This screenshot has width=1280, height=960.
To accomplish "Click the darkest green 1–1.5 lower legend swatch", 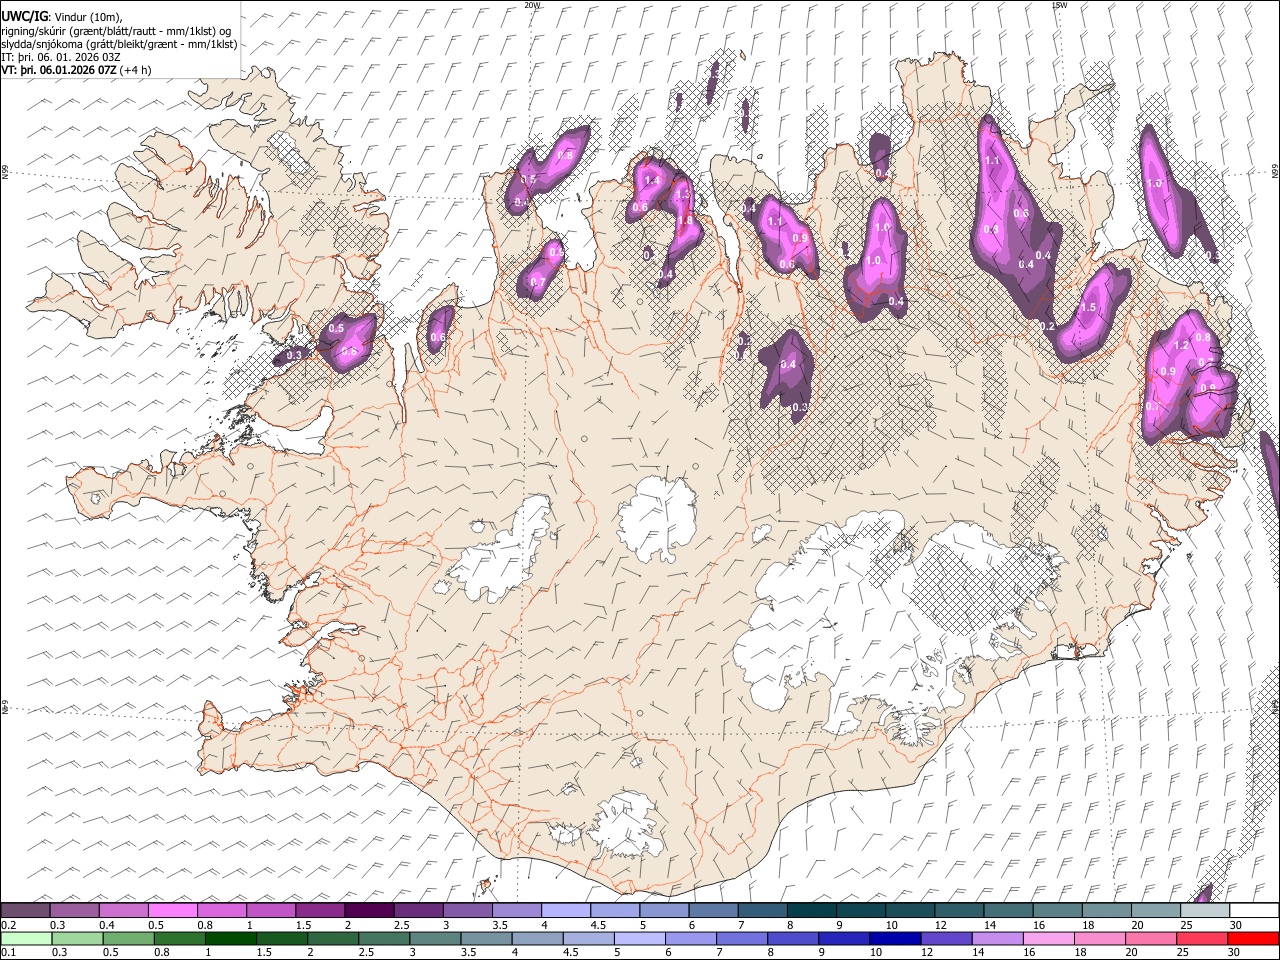I will coord(230,938).
